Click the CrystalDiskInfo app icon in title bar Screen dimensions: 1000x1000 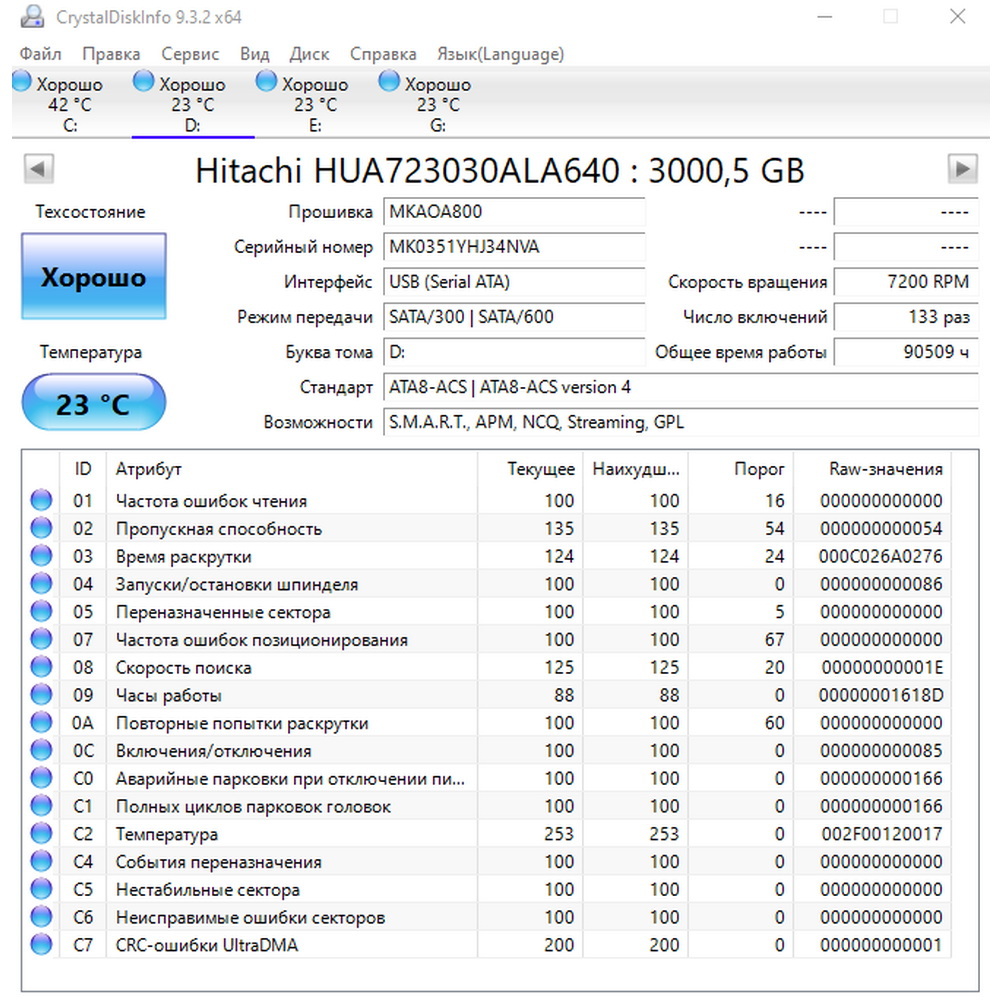(x=32, y=17)
